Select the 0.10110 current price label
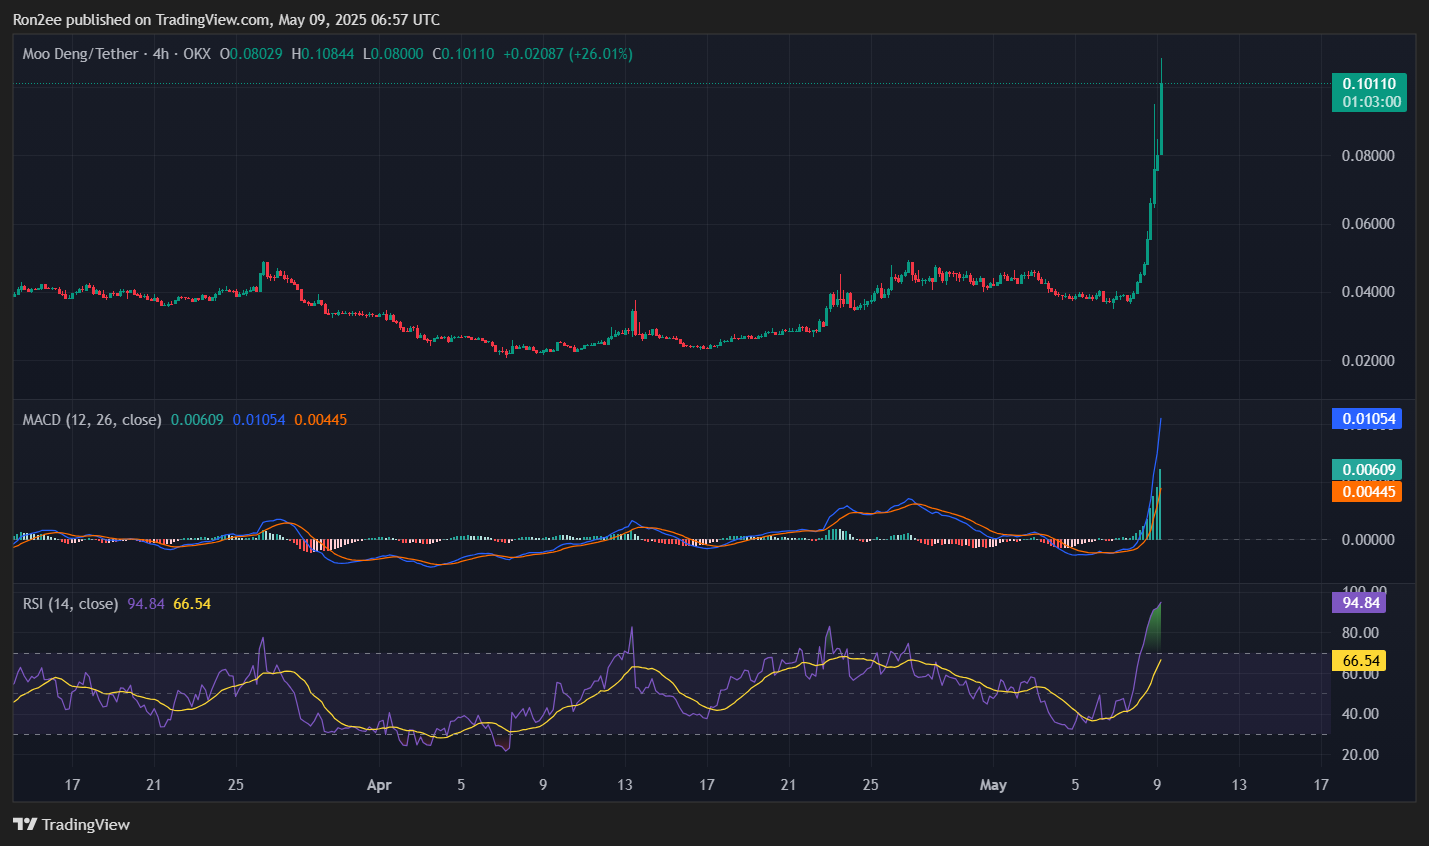 [1368, 85]
